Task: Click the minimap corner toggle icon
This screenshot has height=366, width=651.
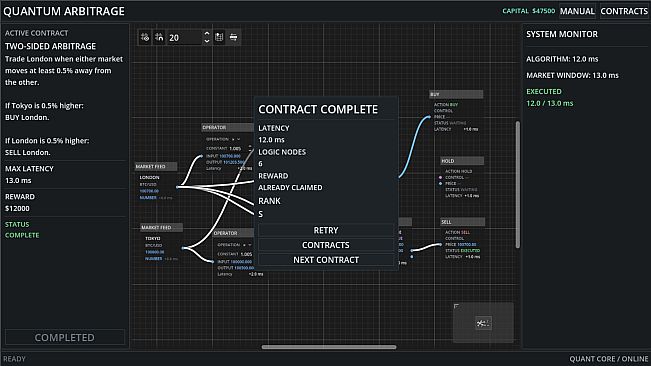Action: (x=456, y=306)
